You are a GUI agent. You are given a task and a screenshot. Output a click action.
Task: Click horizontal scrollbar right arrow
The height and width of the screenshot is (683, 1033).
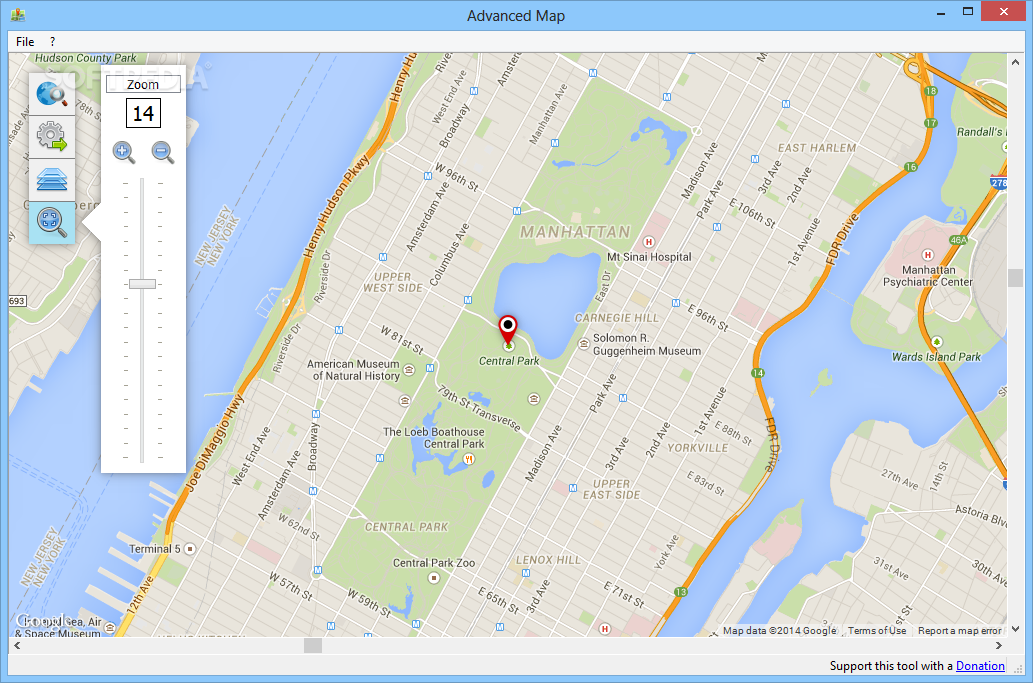[x=998, y=645]
